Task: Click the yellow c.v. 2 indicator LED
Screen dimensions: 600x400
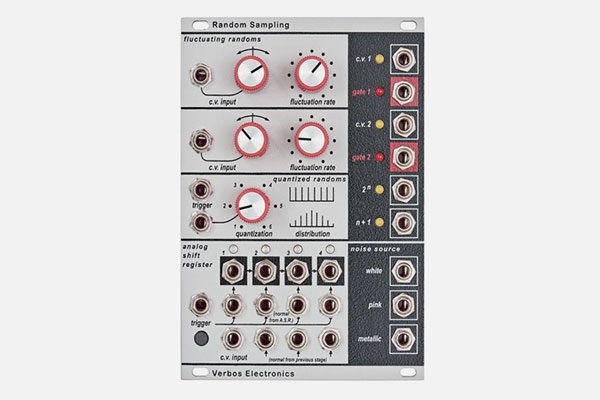Action: [380, 124]
